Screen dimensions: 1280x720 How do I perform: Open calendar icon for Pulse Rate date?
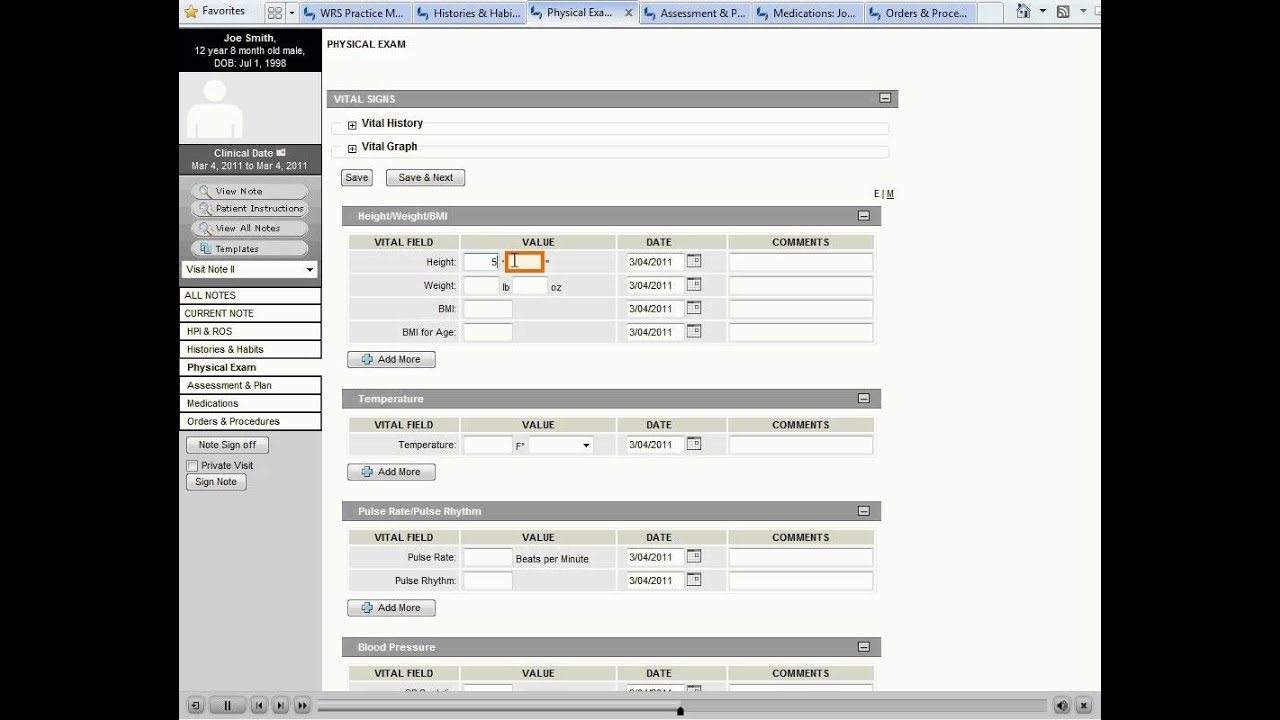pyautogui.click(x=694, y=556)
